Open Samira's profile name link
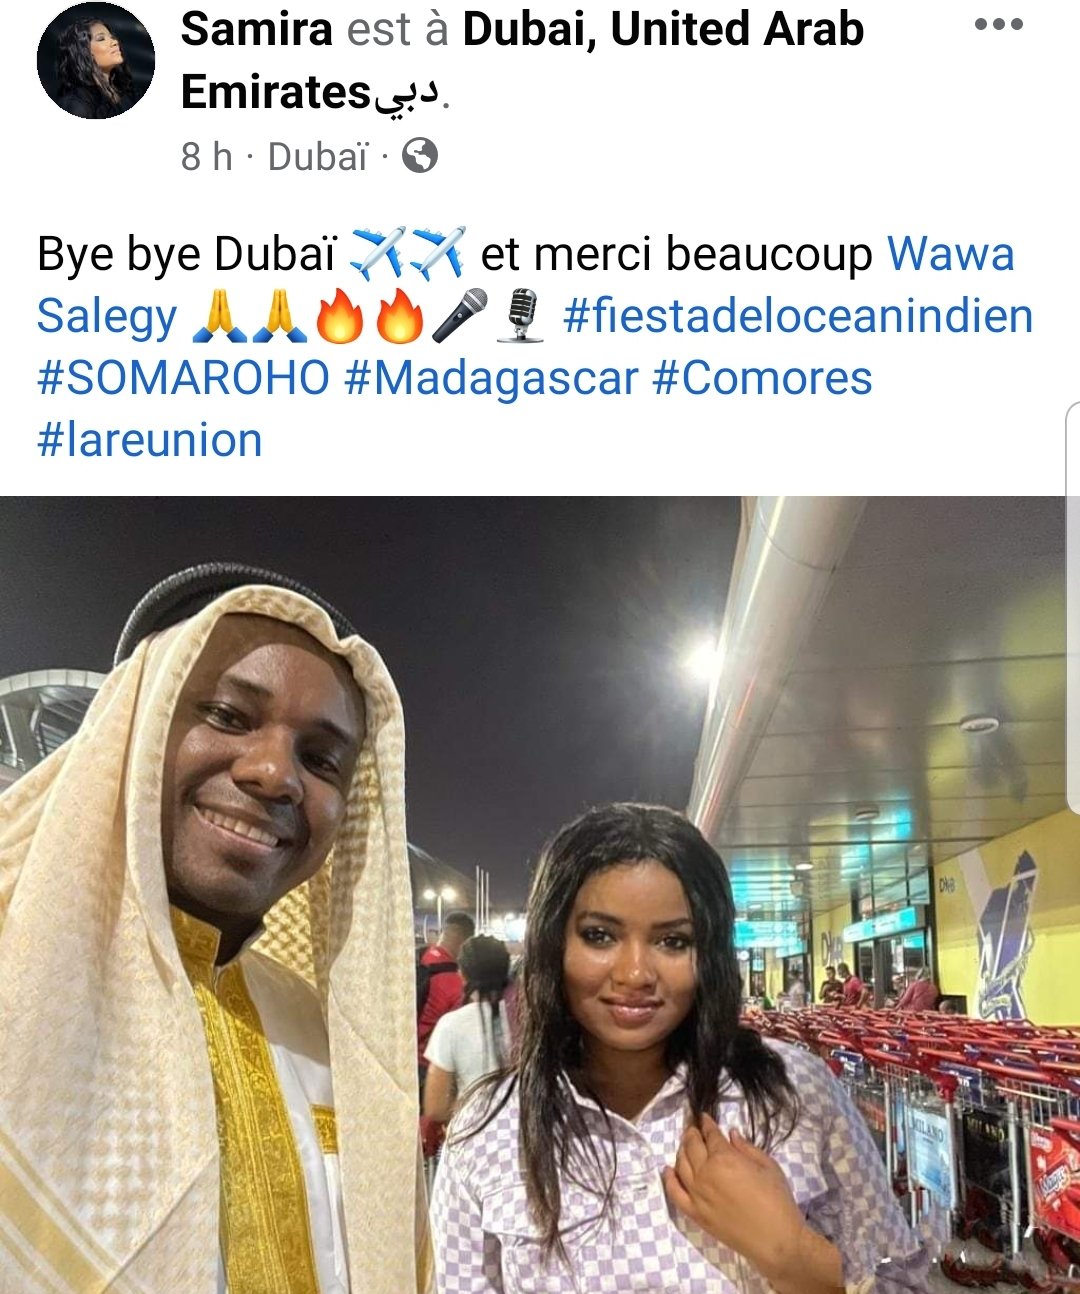The height and width of the screenshot is (1294, 1080). tap(256, 29)
